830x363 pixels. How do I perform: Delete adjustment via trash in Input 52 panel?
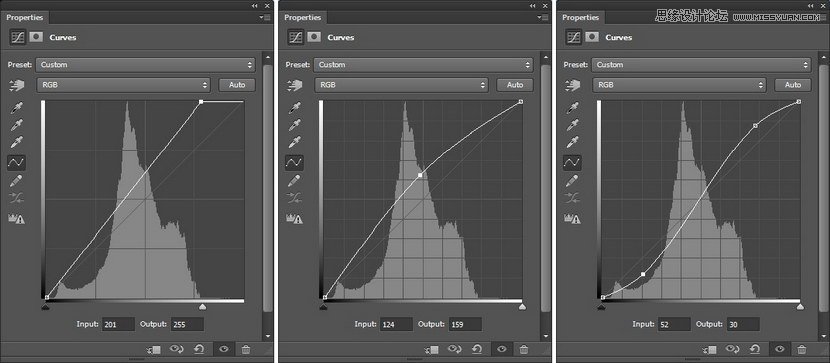point(801,349)
